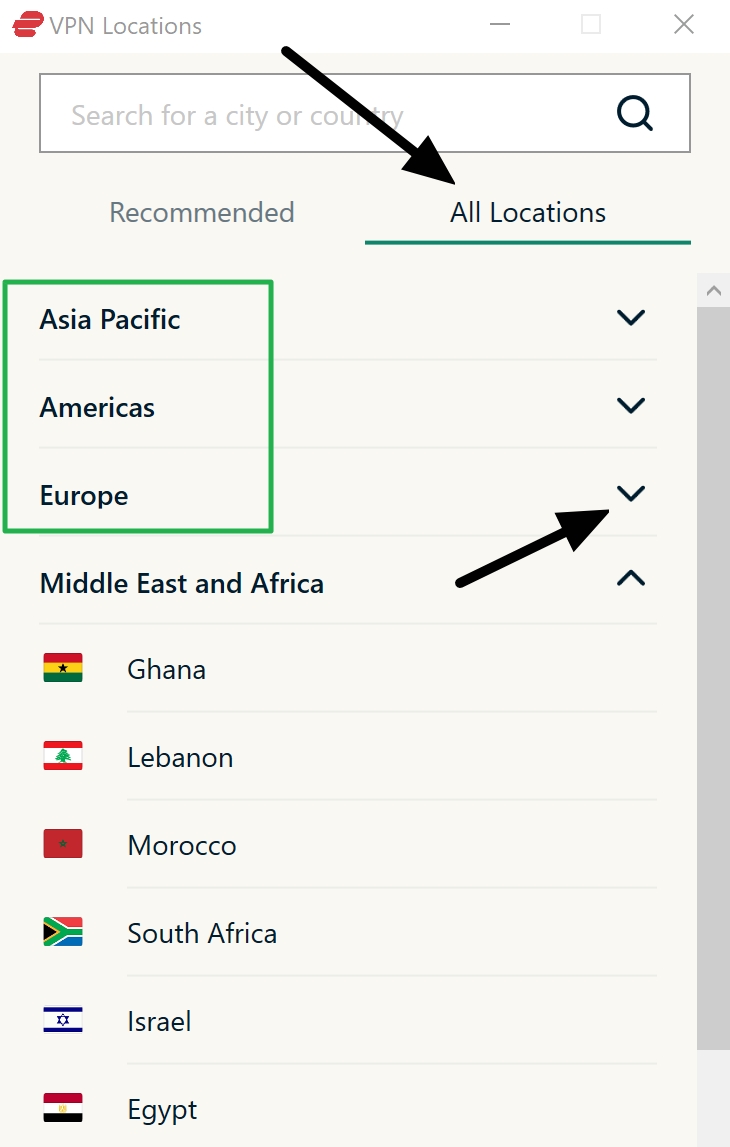Switch to the Recommended tab
This screenshot has height=1147, width=730.
tap(202, 212)
